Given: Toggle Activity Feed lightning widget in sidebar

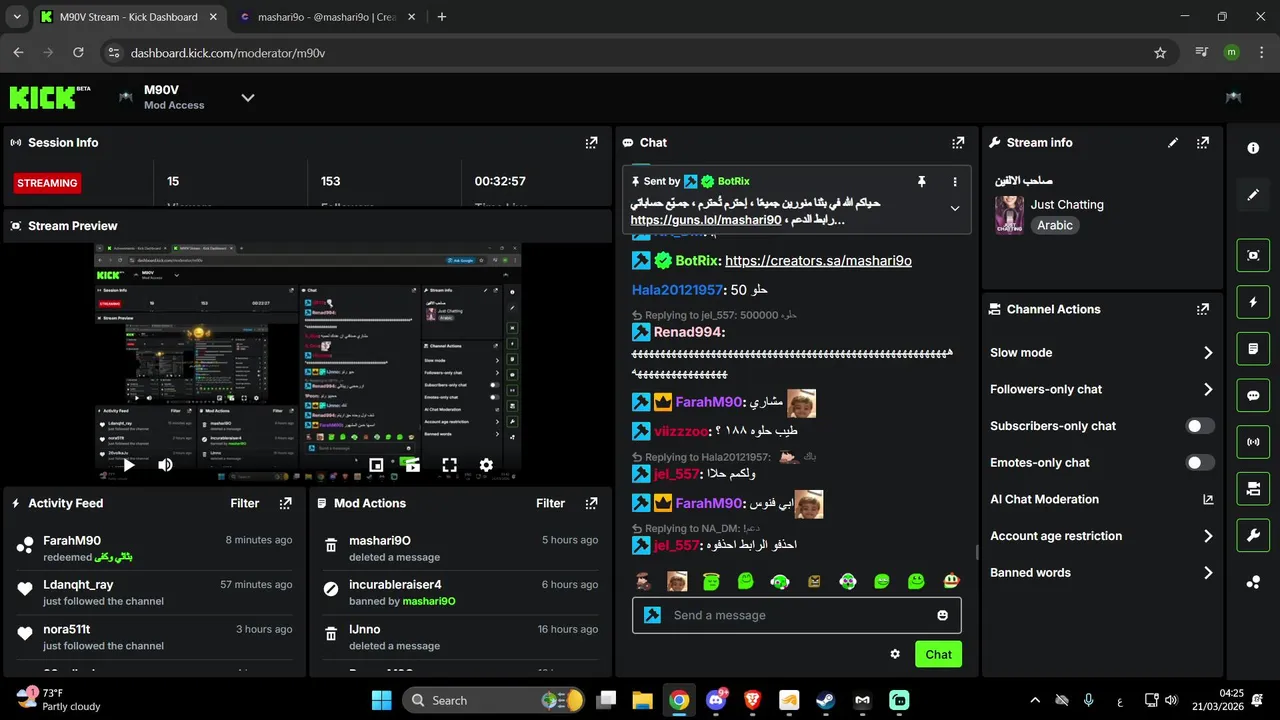Looking at the screenshot, I should point(1253,302).
